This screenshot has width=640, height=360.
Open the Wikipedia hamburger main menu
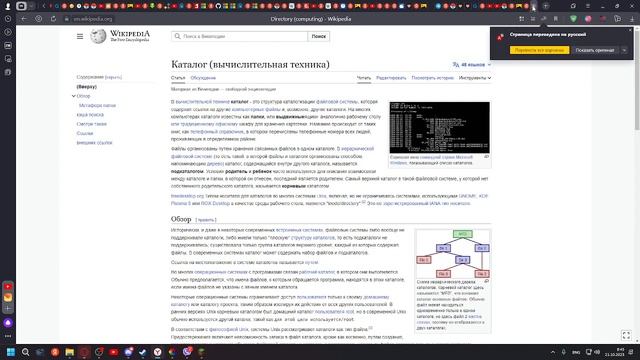tap(80, 36)
